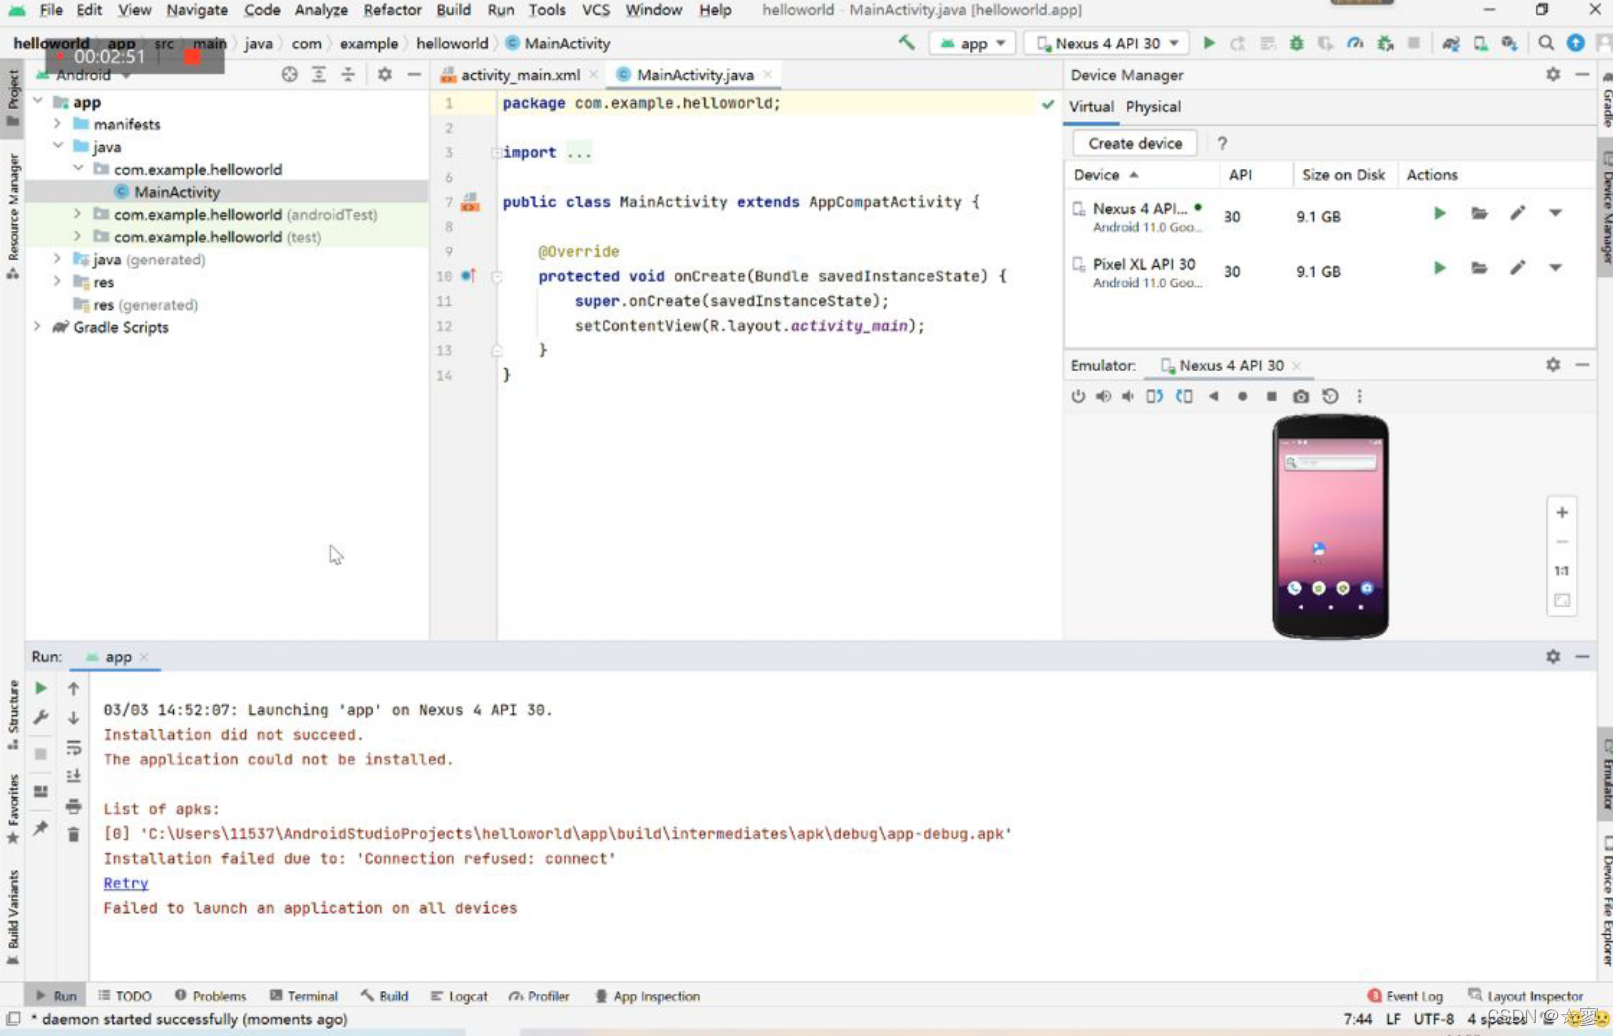Image resolution: width=1613 pixels, height=1036 pixels.
Task: Clear the Run console with trash icon
Action: tap(73, 833)
